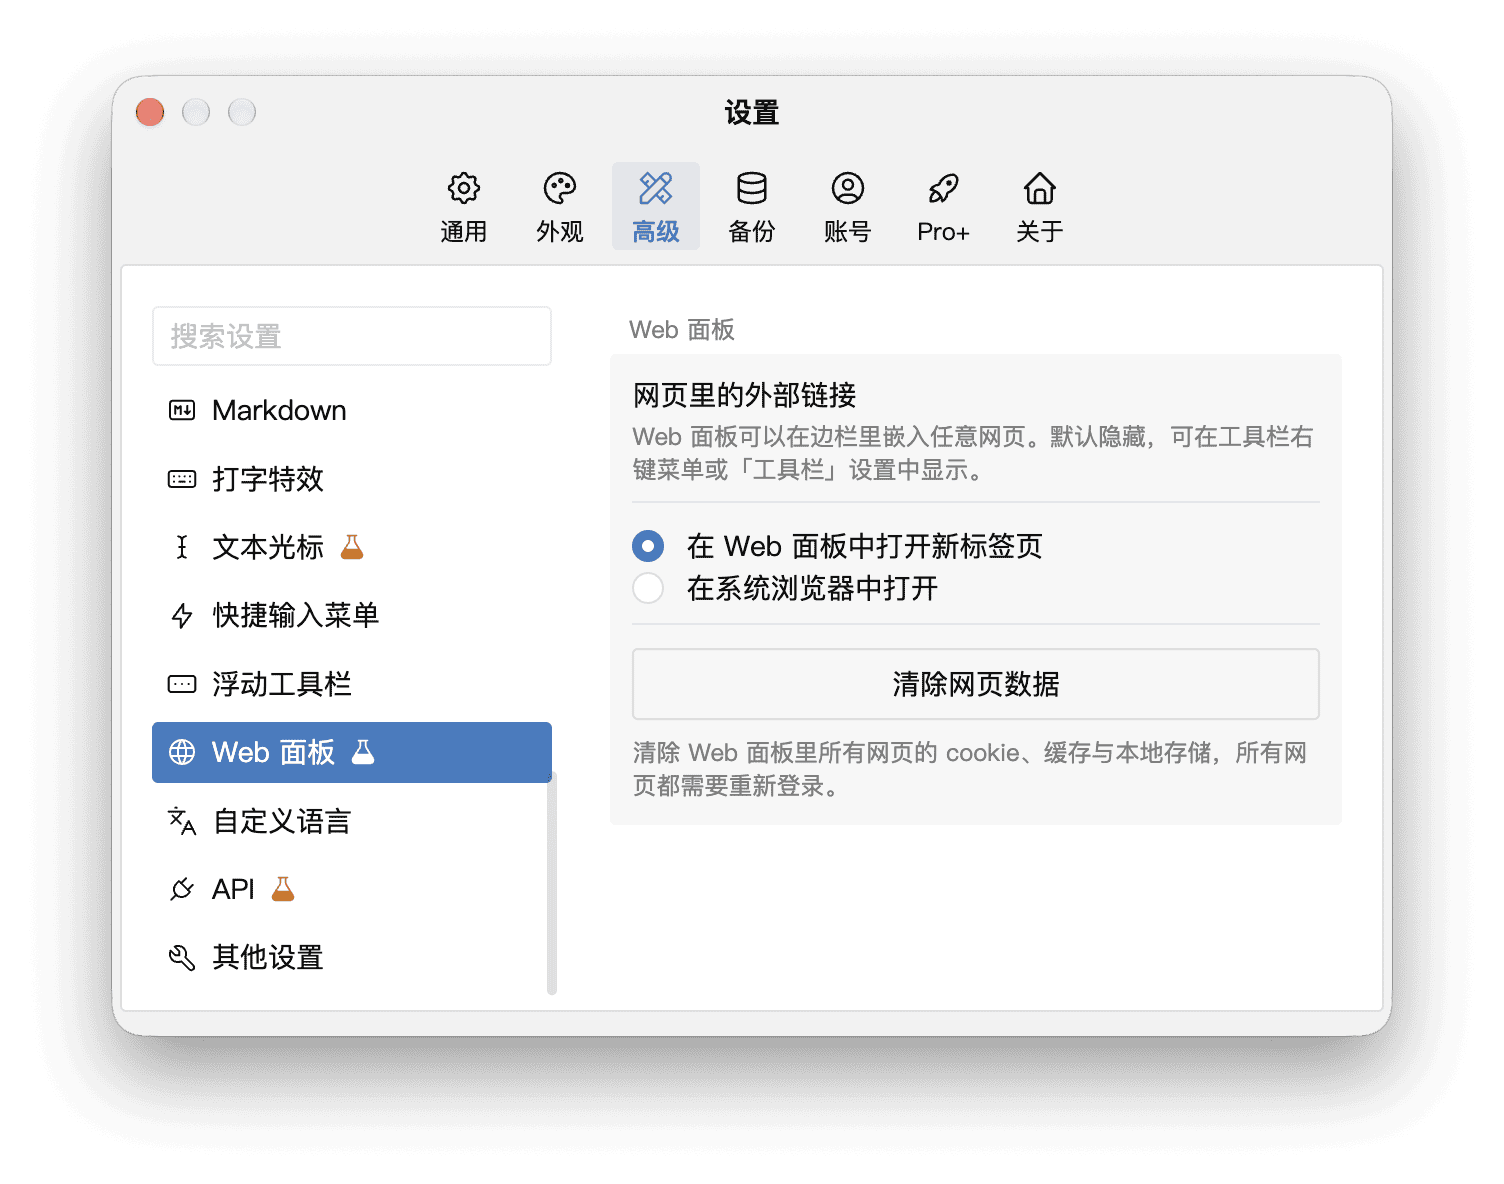Go to the 账号 account tab

(848, 207)
